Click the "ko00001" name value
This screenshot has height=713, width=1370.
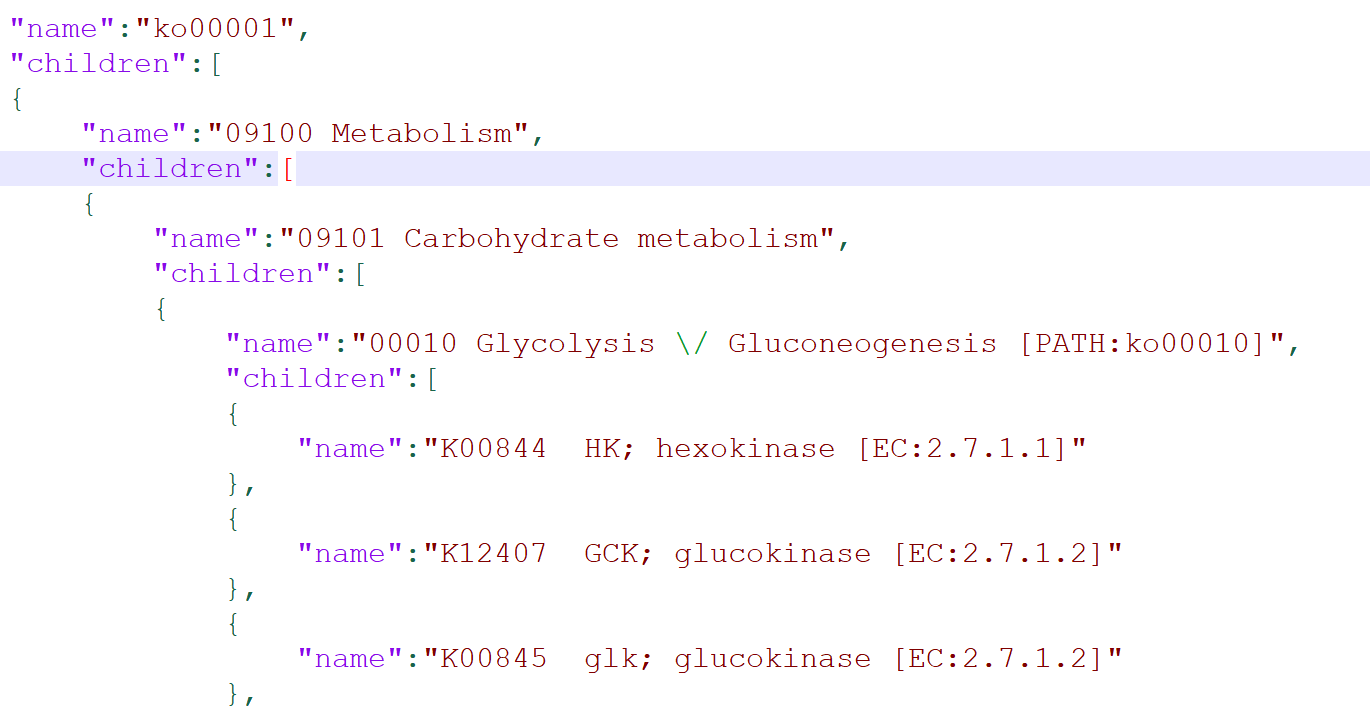[215, 28]
